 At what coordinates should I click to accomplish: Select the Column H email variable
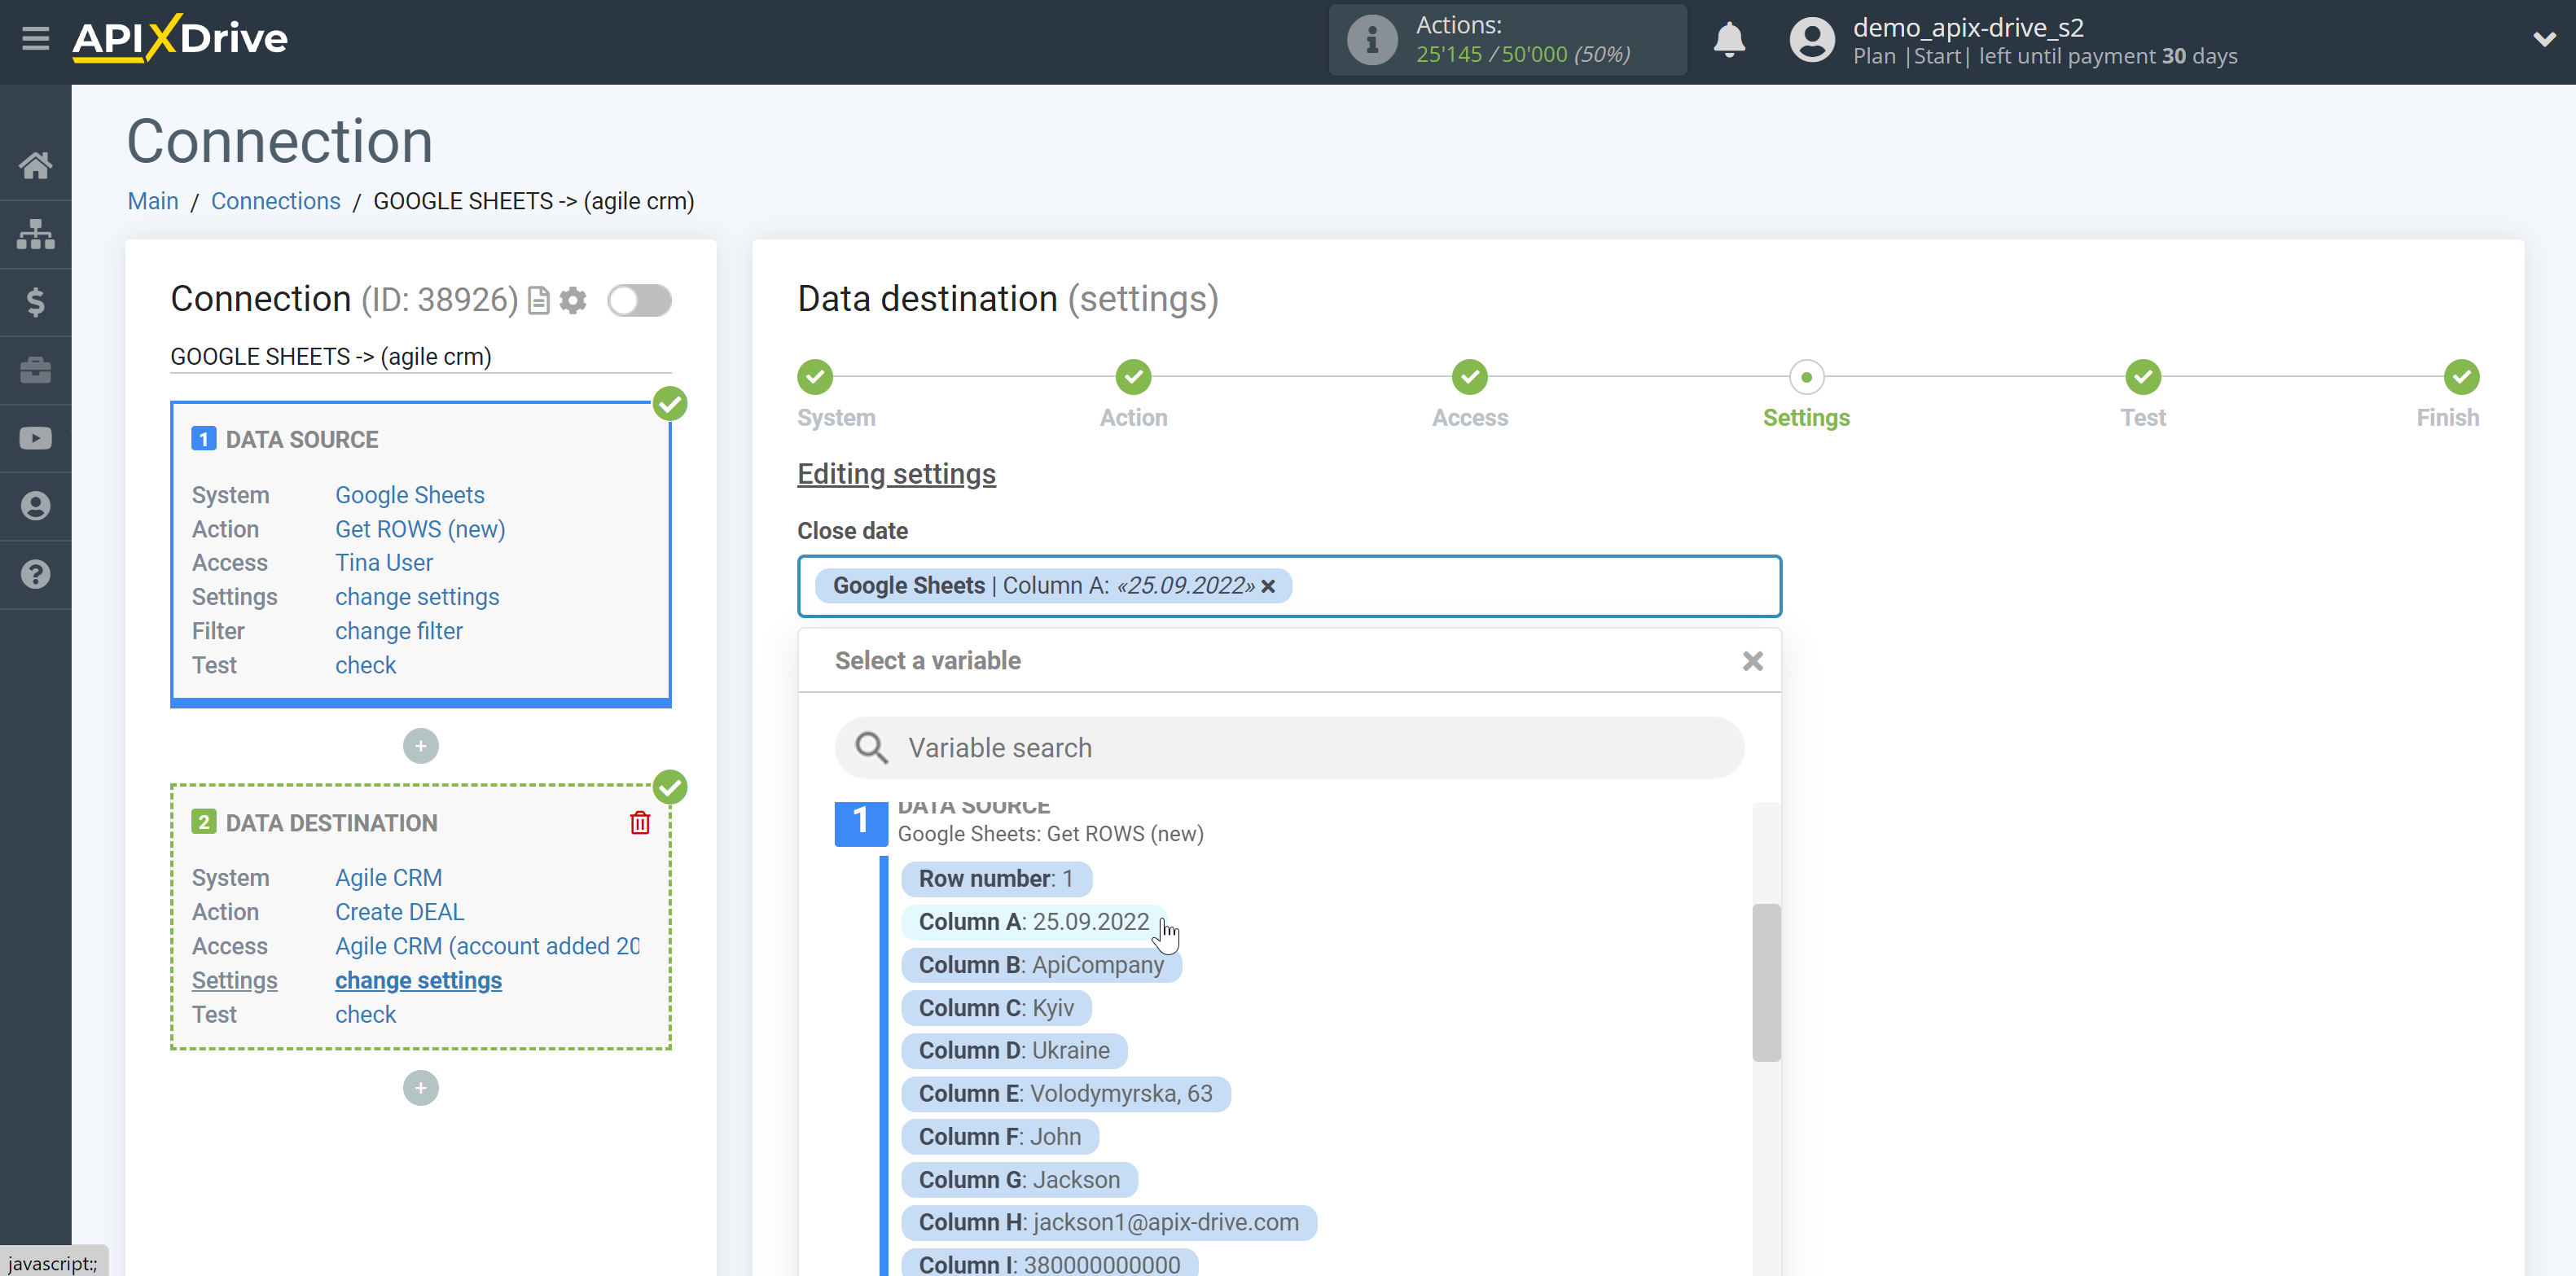click(1109, 1222)
